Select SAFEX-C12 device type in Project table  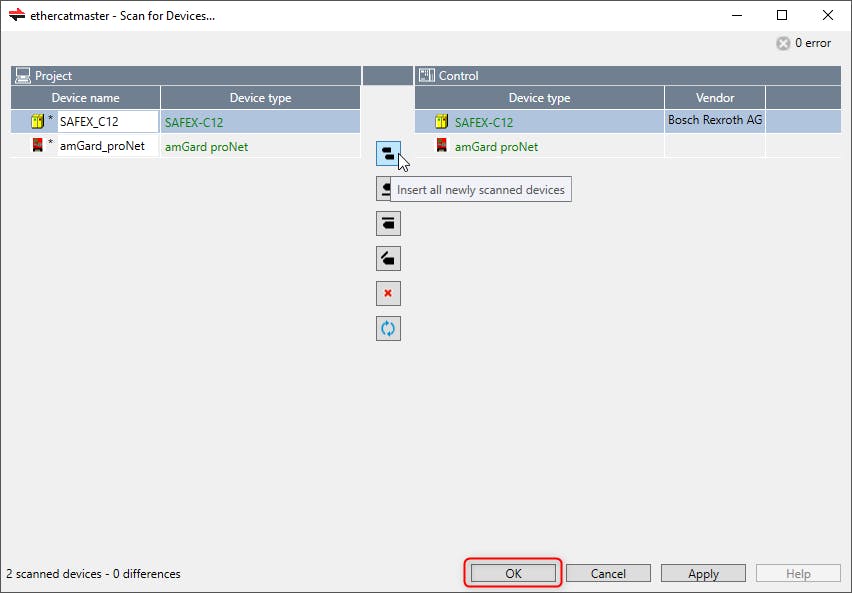pyautogui.click(x=194, y=122)
